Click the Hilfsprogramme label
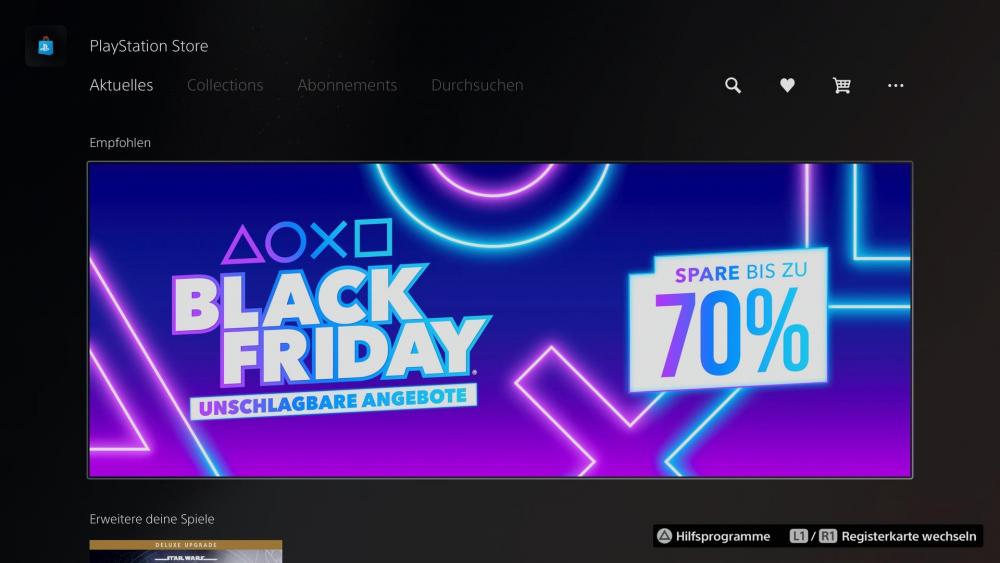Screen dimensions: 1000x563 (x=723, y=536)
